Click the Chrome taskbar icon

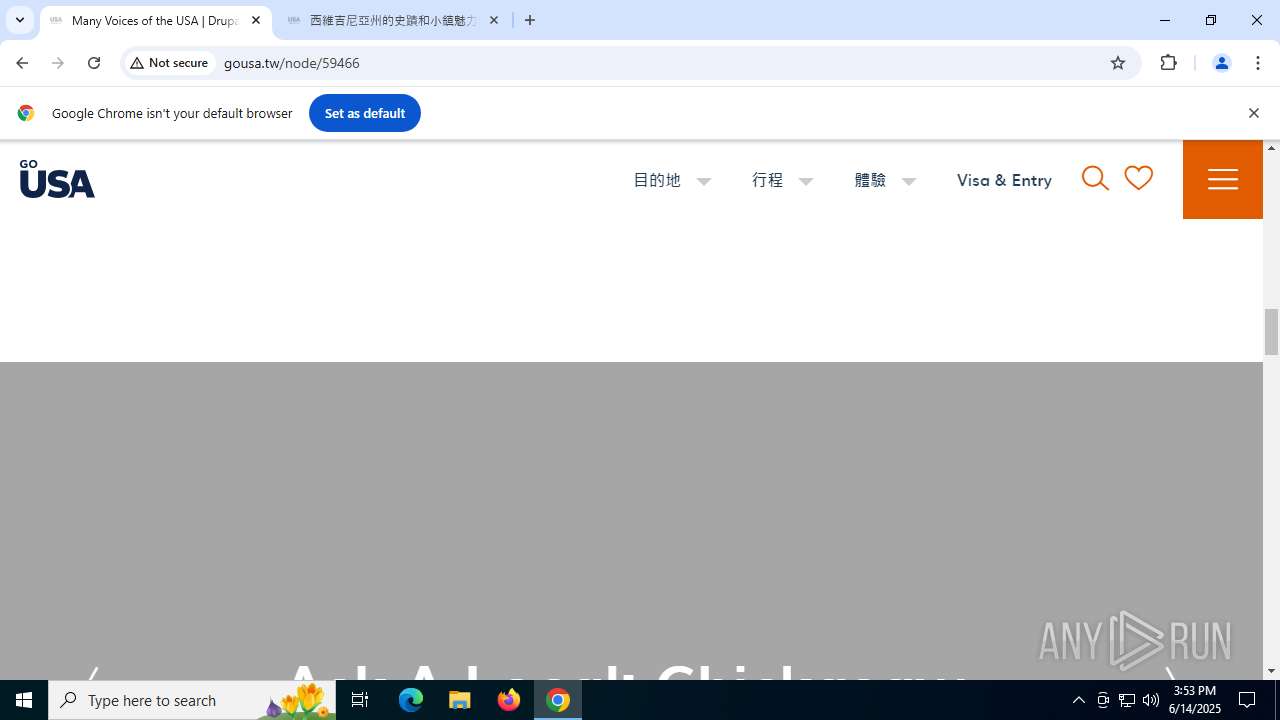point(558,700)
